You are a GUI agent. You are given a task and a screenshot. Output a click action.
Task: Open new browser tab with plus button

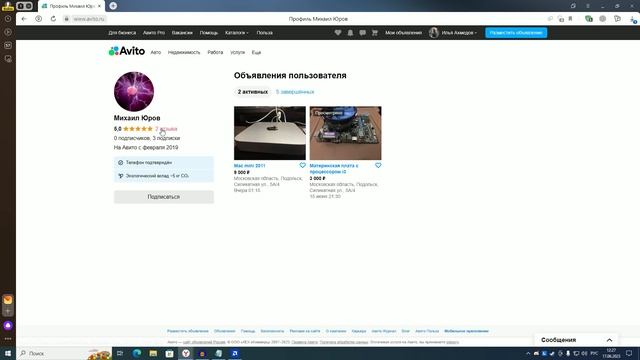click(113, 6)
